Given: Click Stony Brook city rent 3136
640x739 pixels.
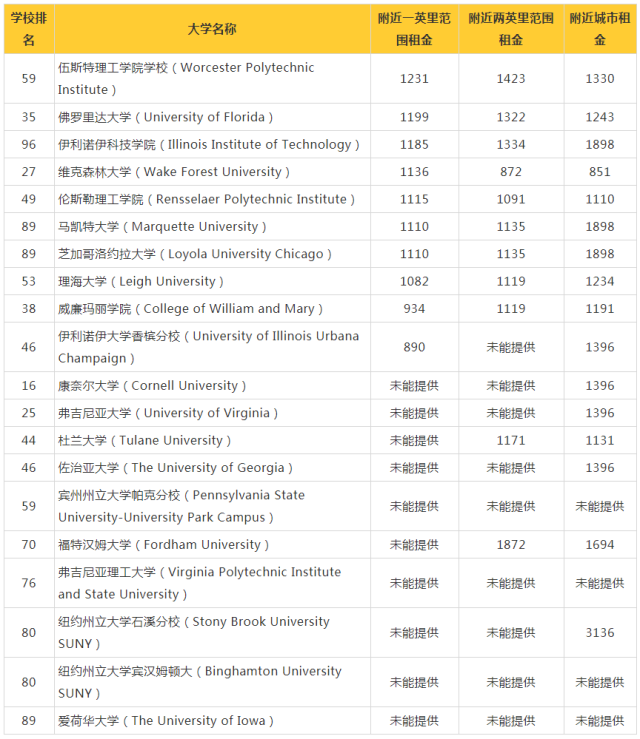Looking at the screenshot, I should 600,632.
